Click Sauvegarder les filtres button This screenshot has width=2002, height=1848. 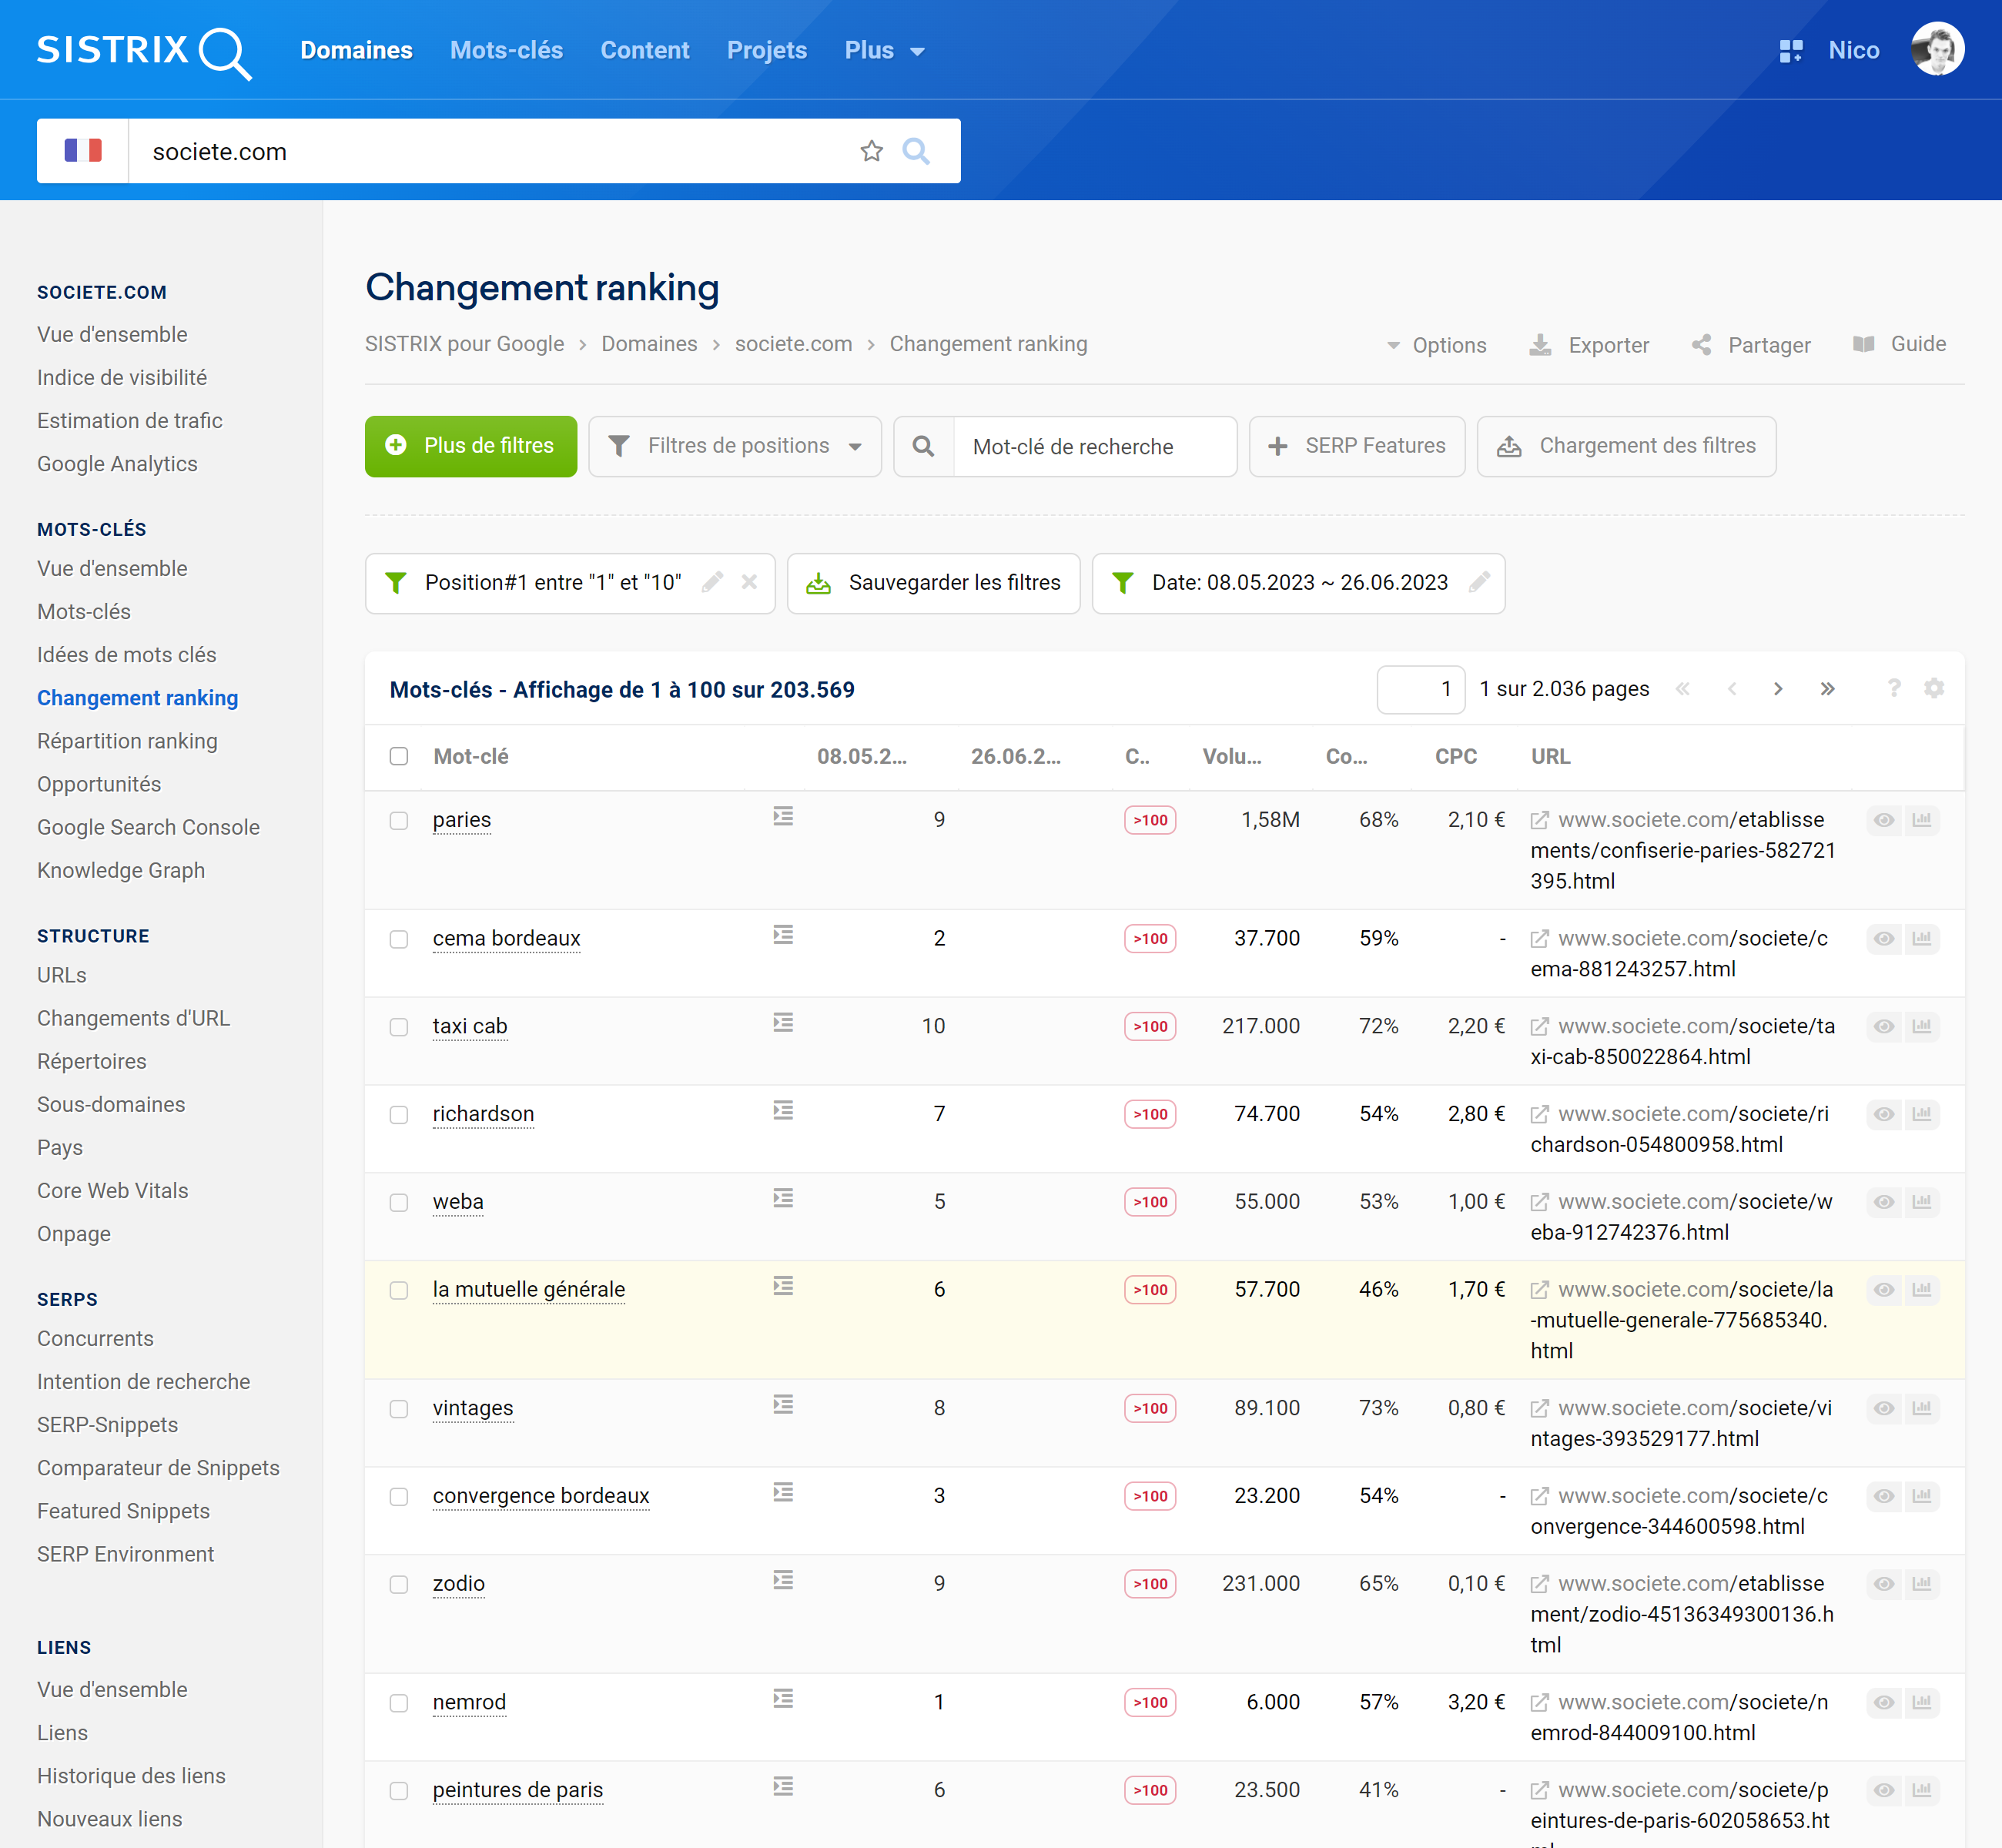933,583
